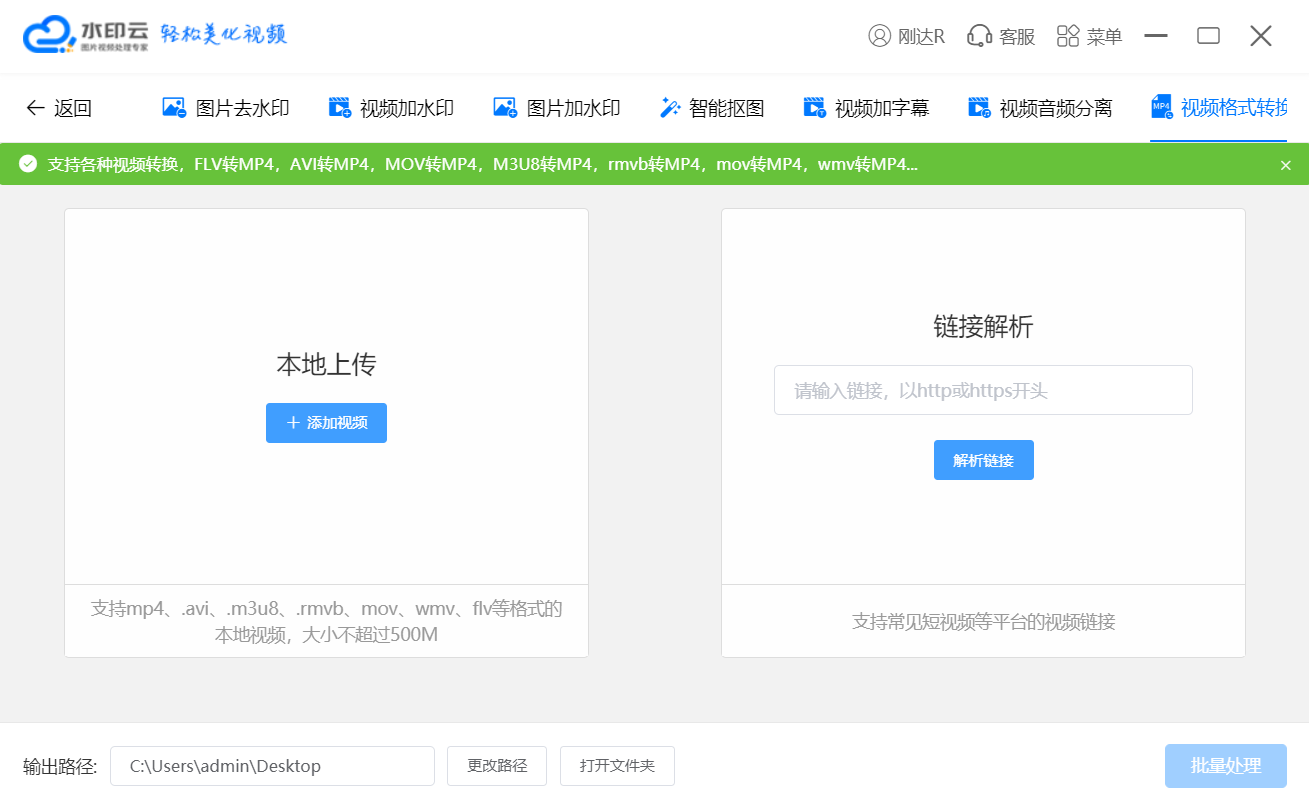The width and height of the screenshot is (1309, 807).
Task: Select the 智能抠图 tool
Action: (x=711, y=108)
